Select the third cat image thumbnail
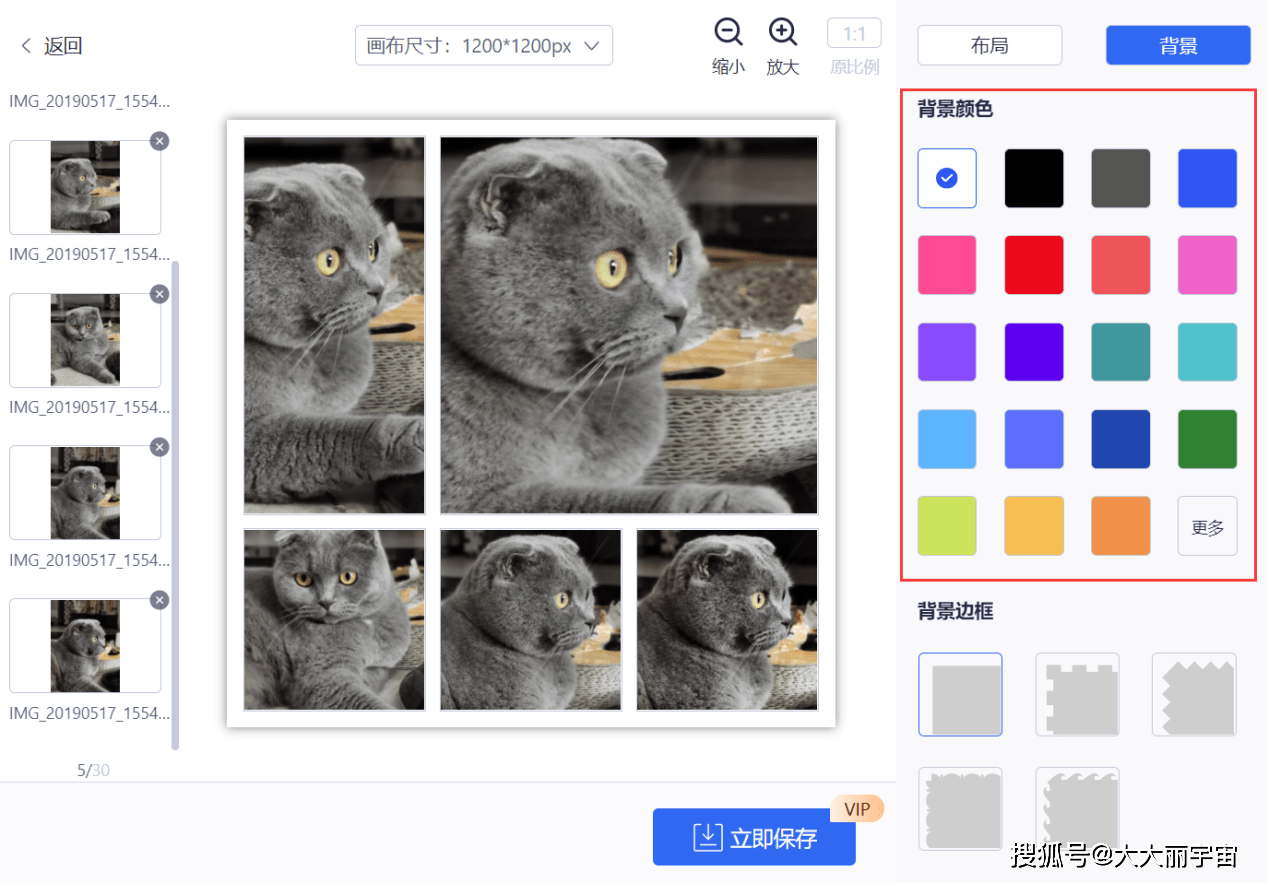Screen dimensions: 1268x883 85,493
